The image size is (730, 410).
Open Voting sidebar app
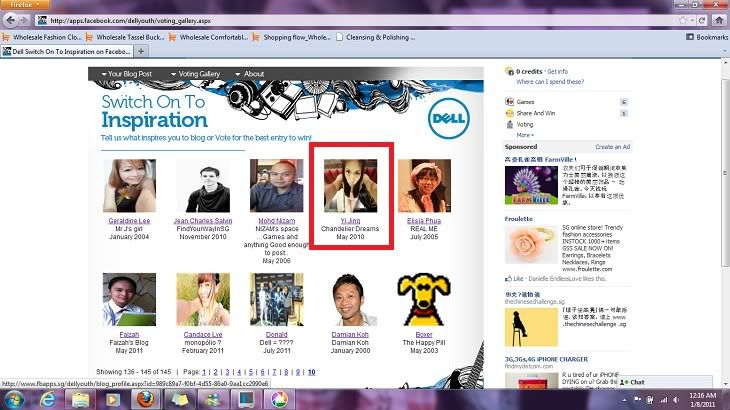525,124
